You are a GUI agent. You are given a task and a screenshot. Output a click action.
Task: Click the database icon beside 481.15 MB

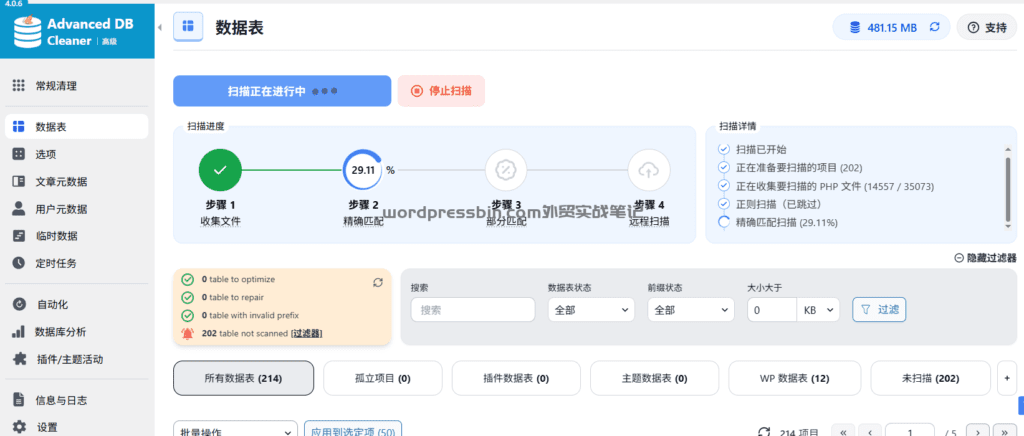click(855, 27)
